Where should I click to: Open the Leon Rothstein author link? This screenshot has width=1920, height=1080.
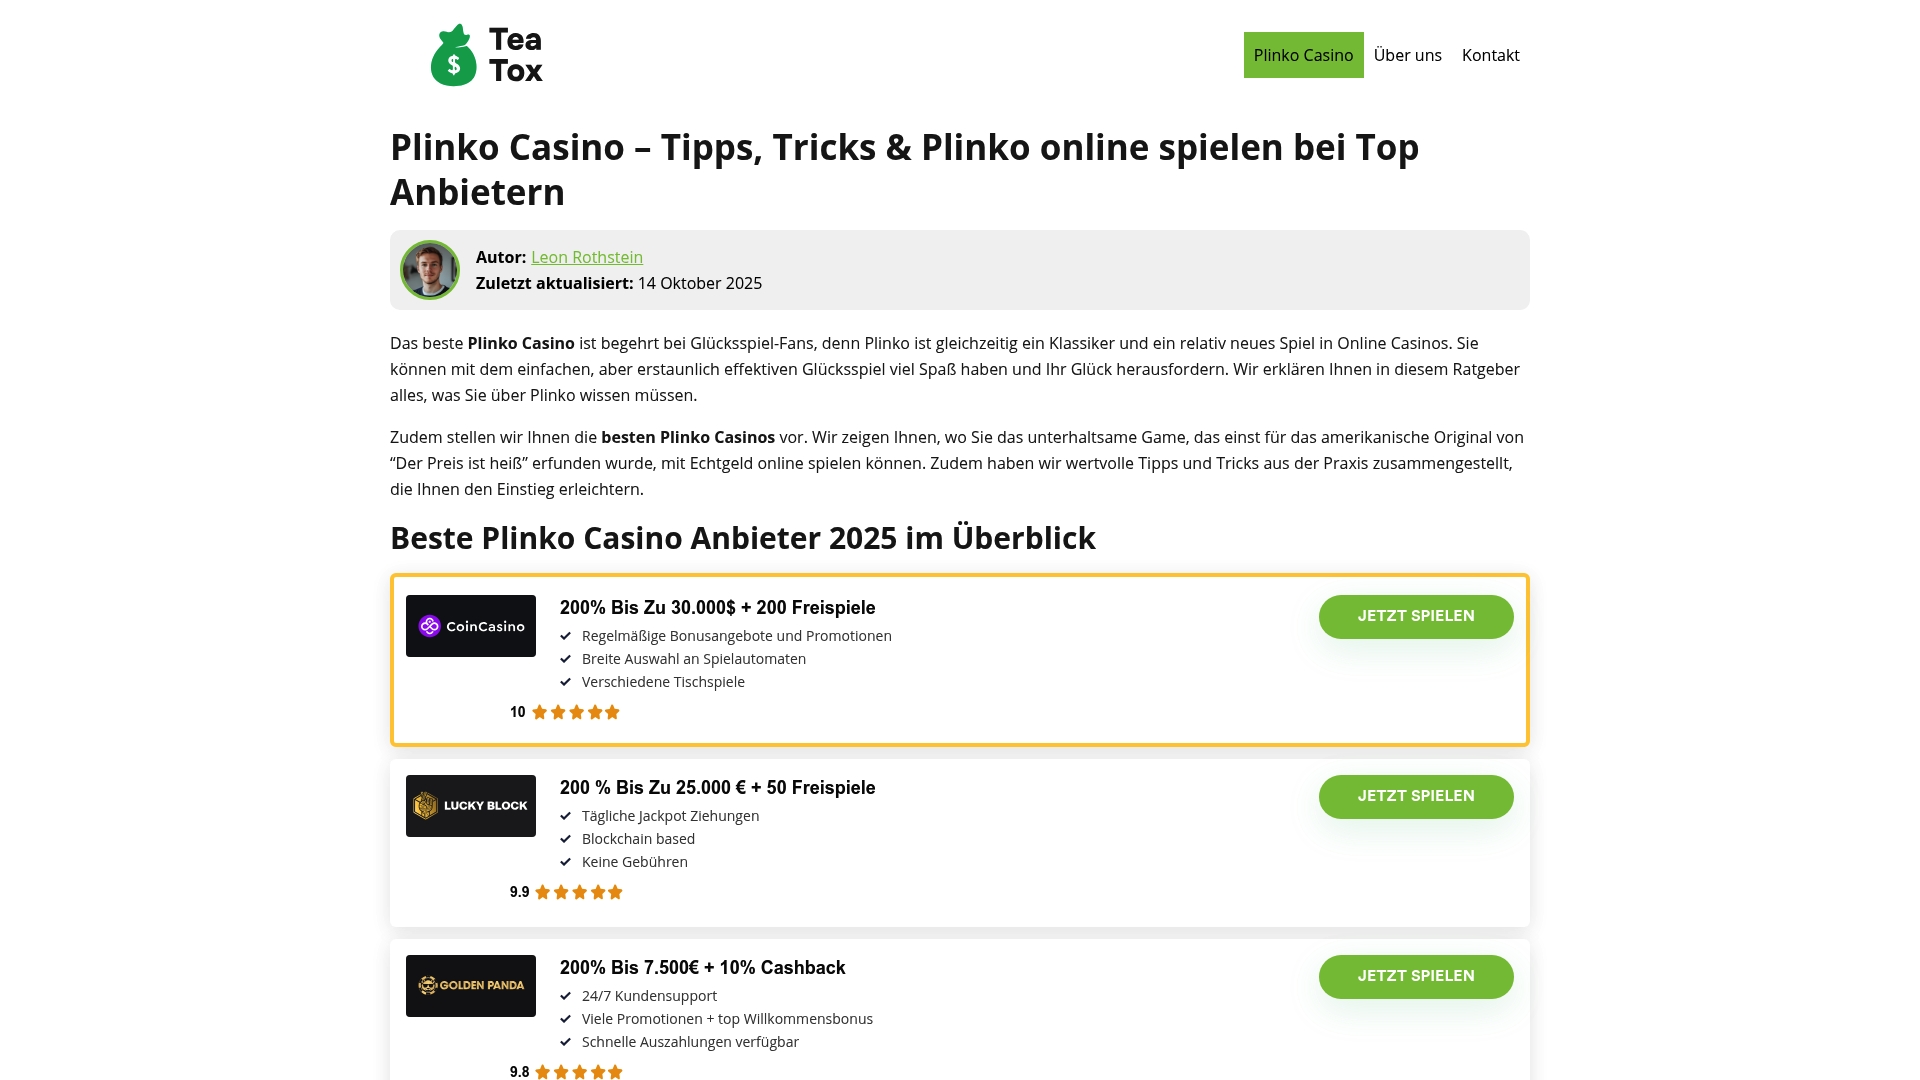(587, 257)
